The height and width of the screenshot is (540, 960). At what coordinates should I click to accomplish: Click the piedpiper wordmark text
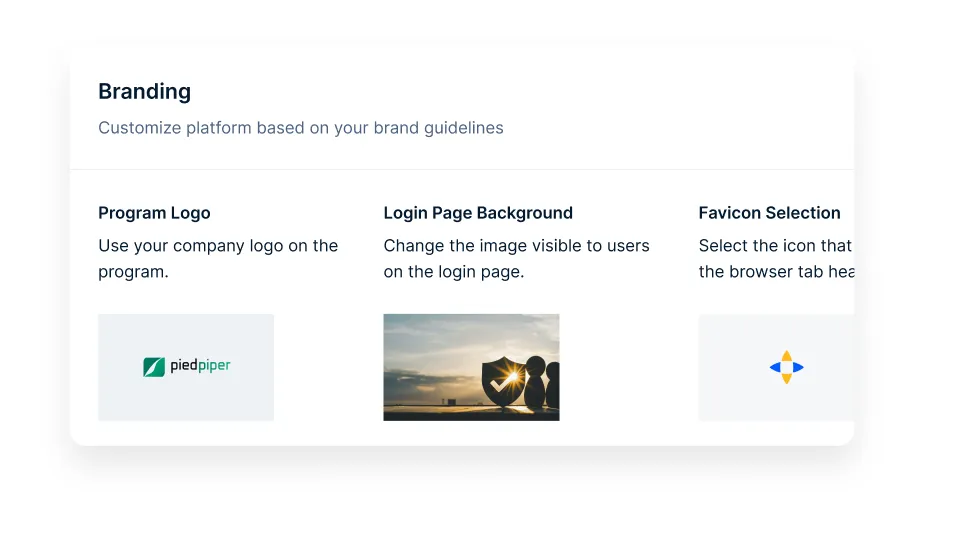[200, 366]
